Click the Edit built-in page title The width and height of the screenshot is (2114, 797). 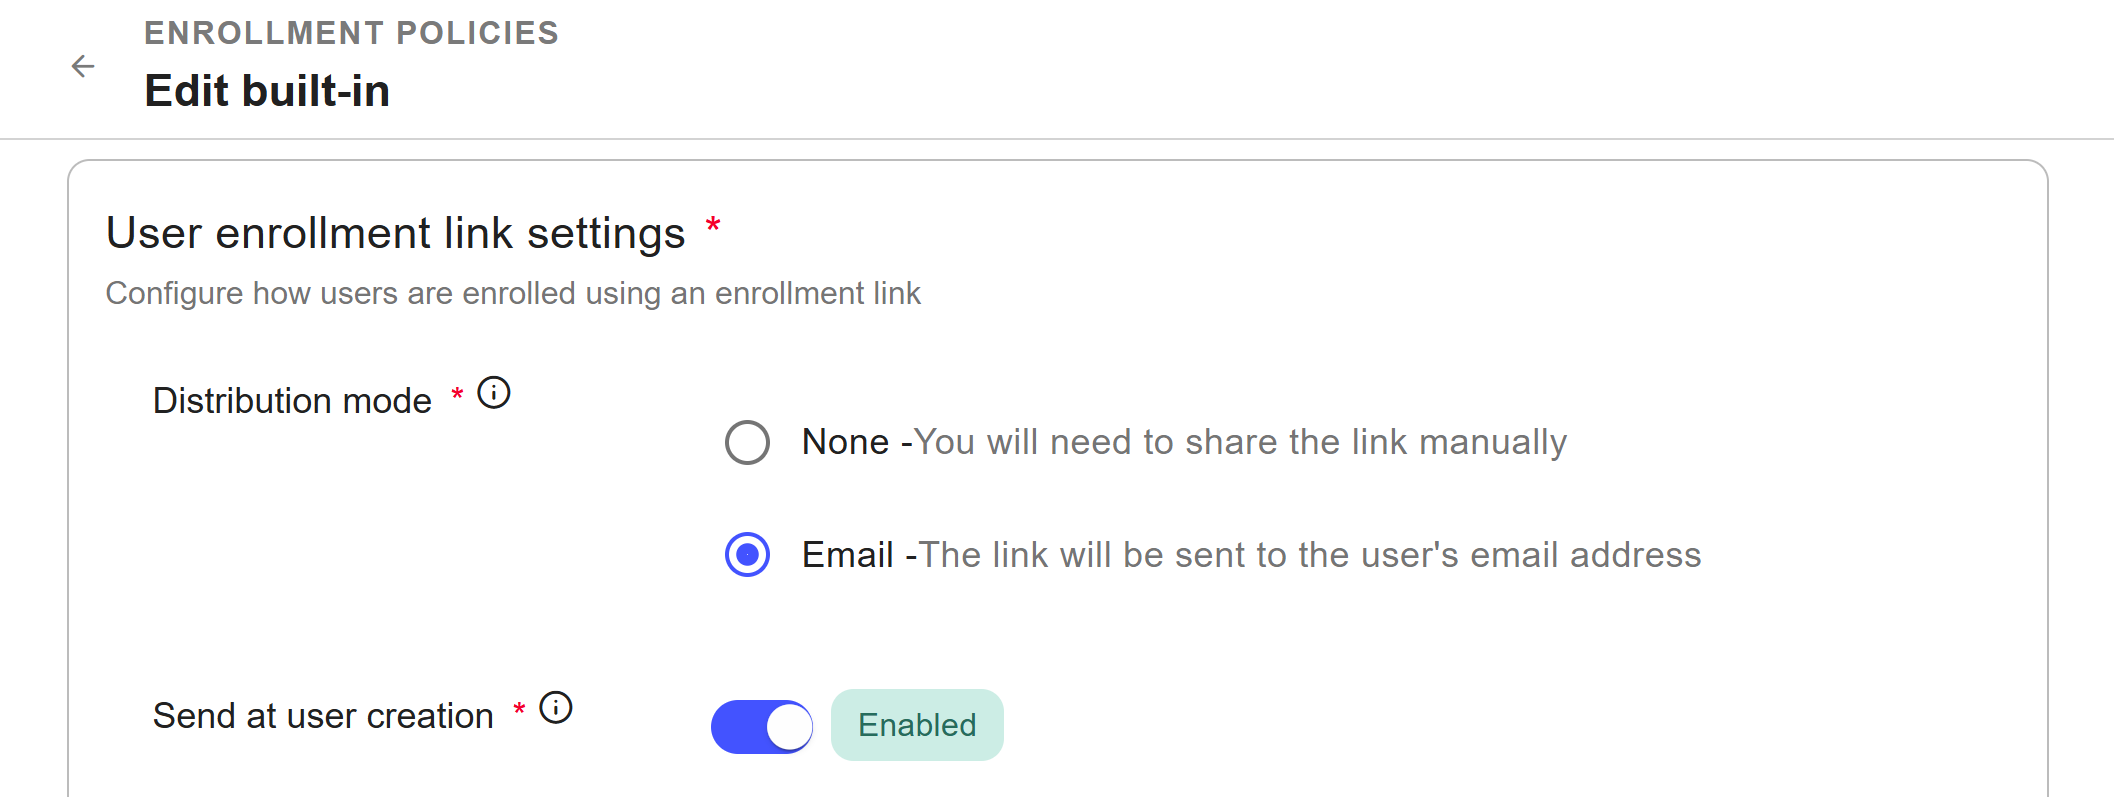coord(267,91)
